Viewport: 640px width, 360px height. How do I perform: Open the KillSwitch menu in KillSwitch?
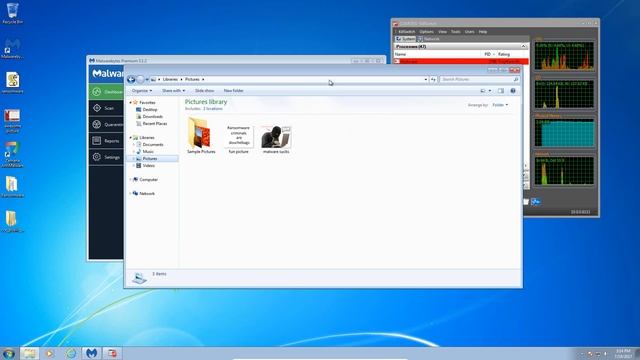[407, 31]
